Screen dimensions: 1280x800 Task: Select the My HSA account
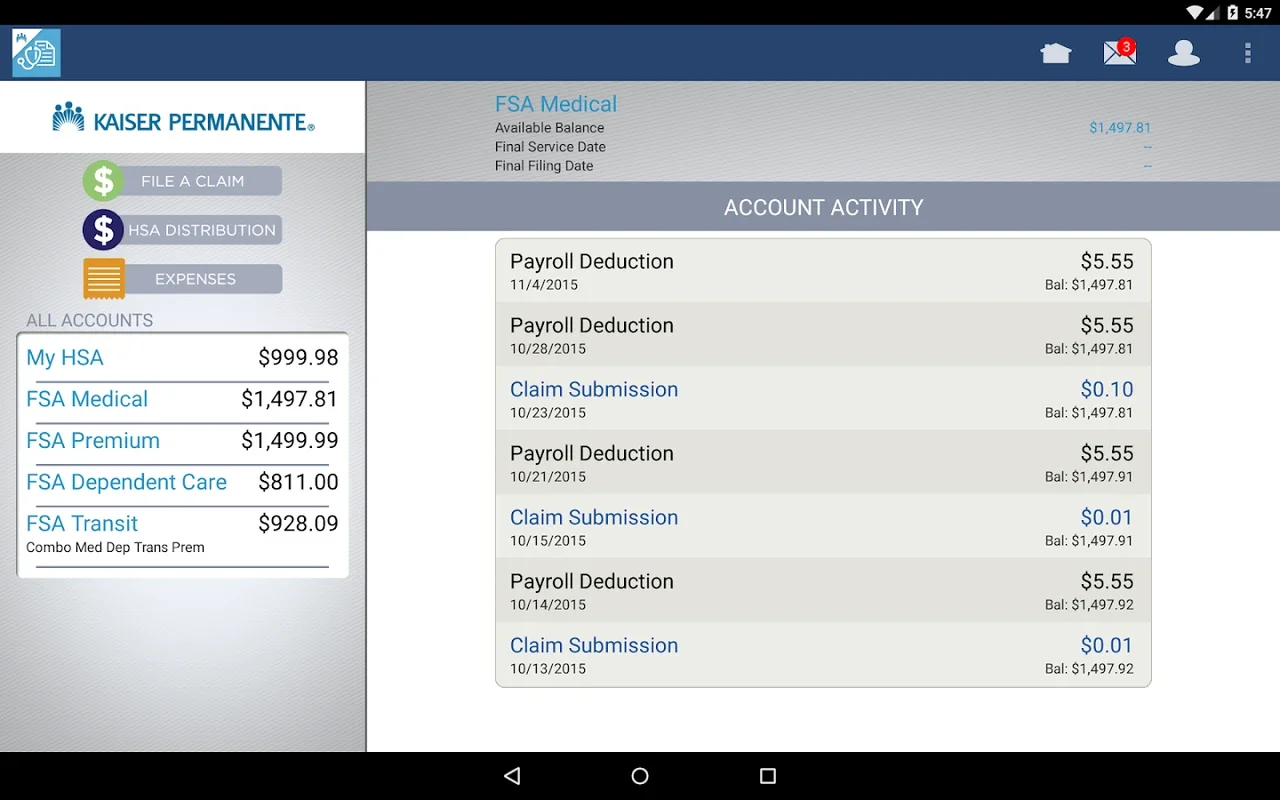(182, 358)
